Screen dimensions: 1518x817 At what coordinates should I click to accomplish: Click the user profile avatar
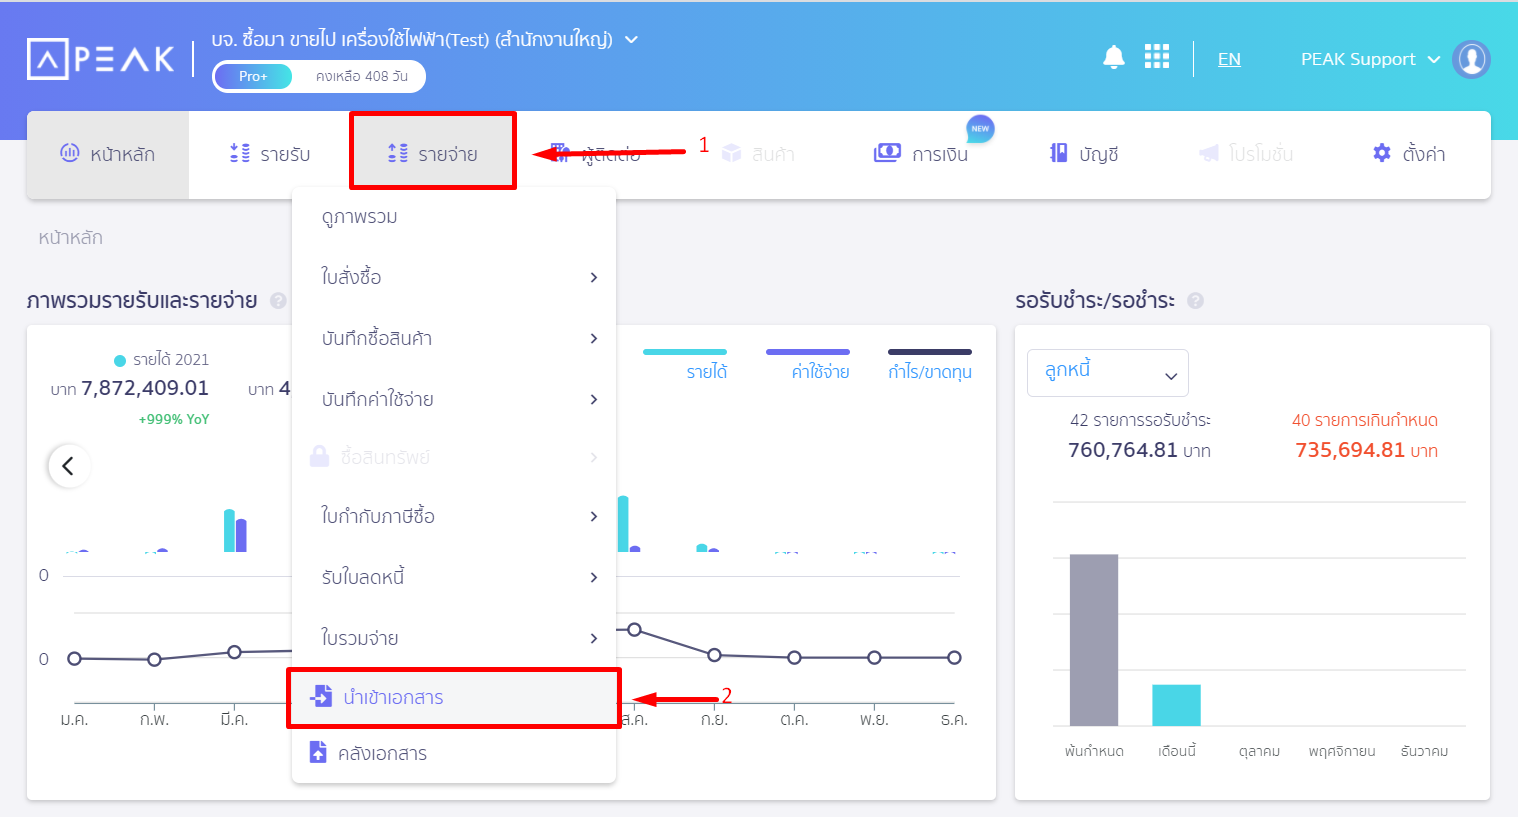(x=1471, y=59)
